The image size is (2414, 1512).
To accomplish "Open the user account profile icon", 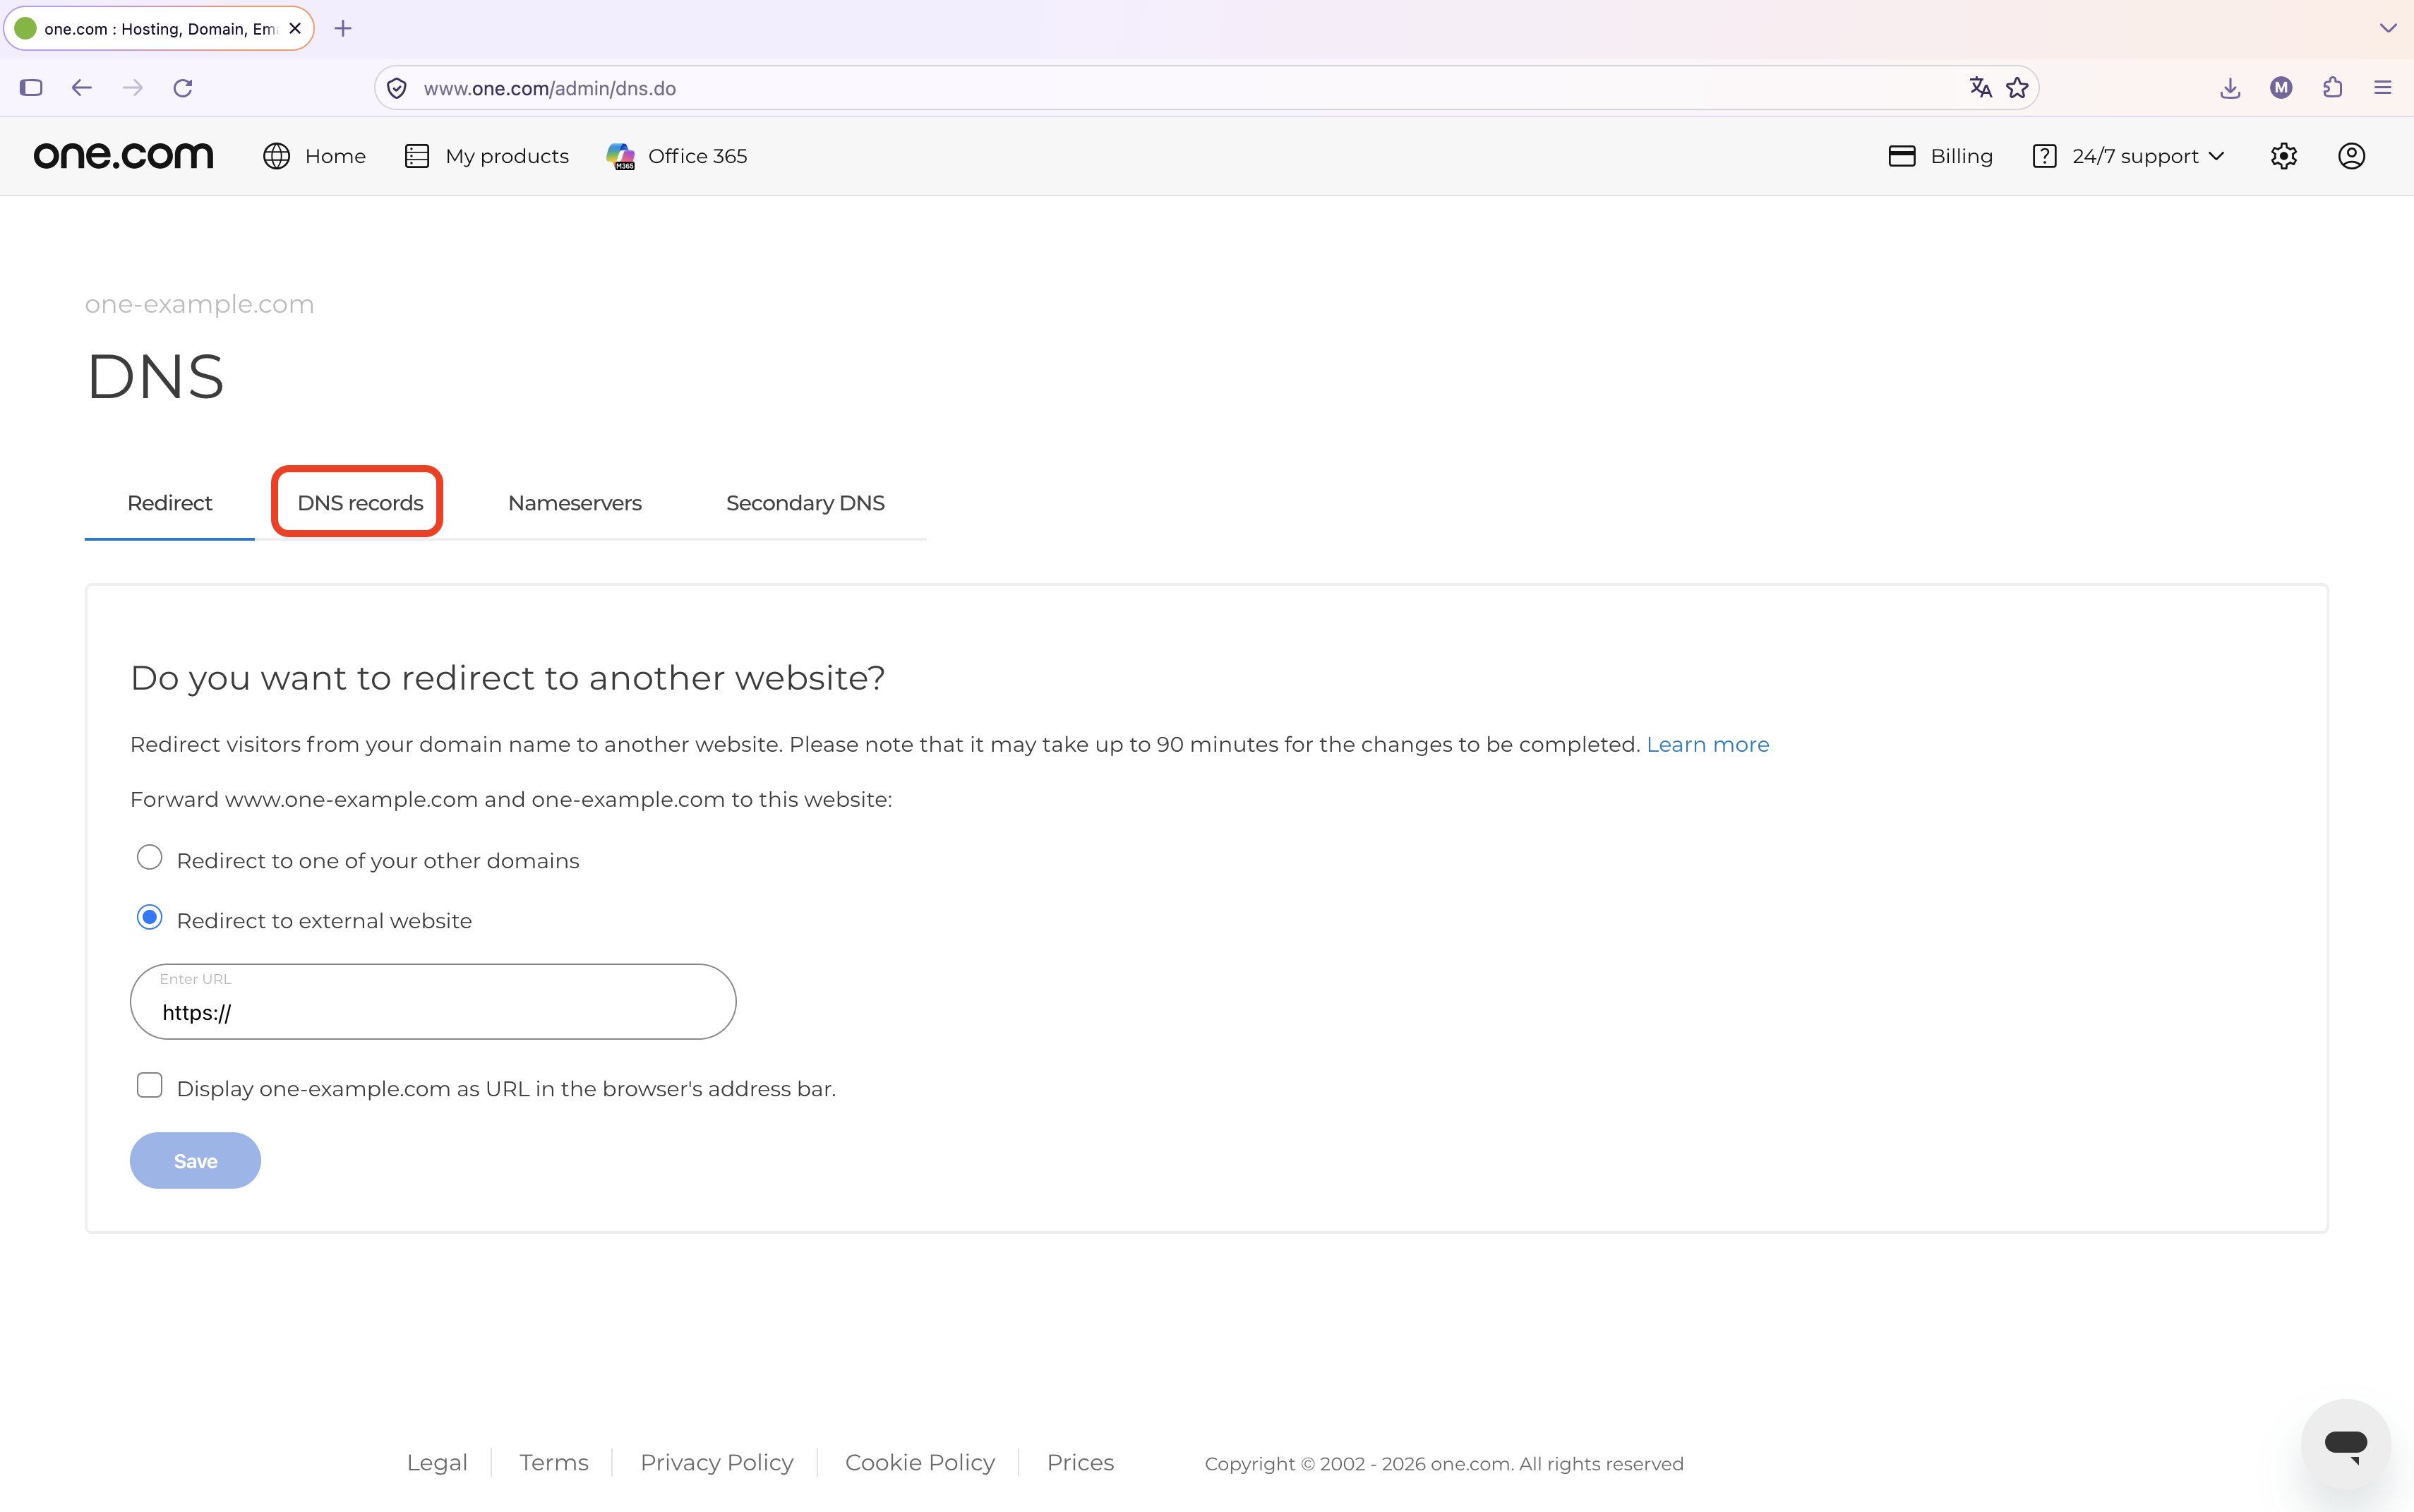I will (2351, 156).
